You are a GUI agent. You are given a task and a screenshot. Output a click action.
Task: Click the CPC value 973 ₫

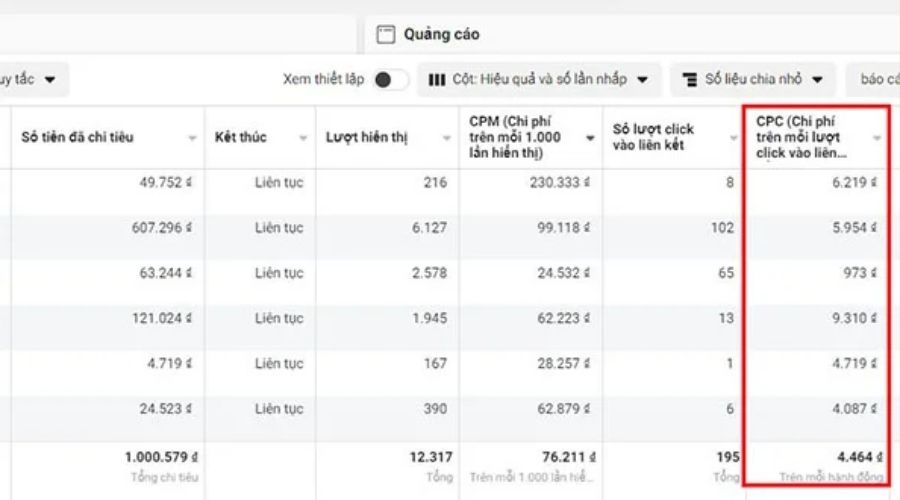coord(860,273)
